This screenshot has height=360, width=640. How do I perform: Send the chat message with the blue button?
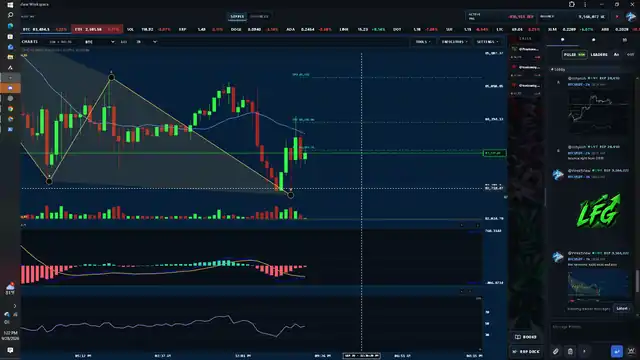point(617,351)
